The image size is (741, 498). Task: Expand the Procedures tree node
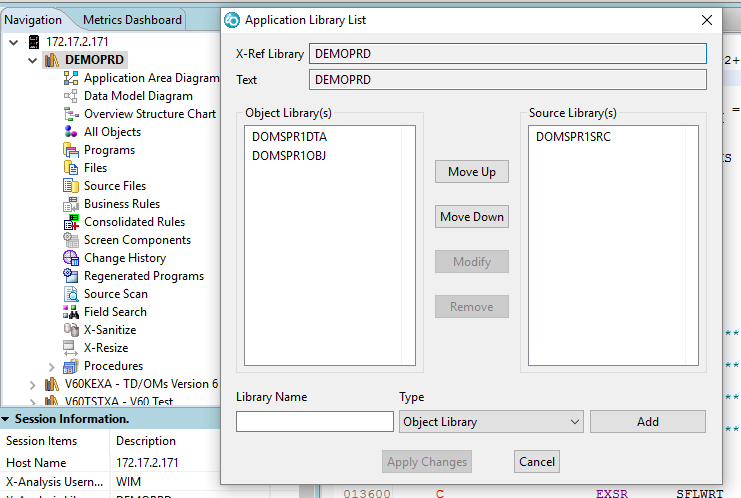pos(52,366)
